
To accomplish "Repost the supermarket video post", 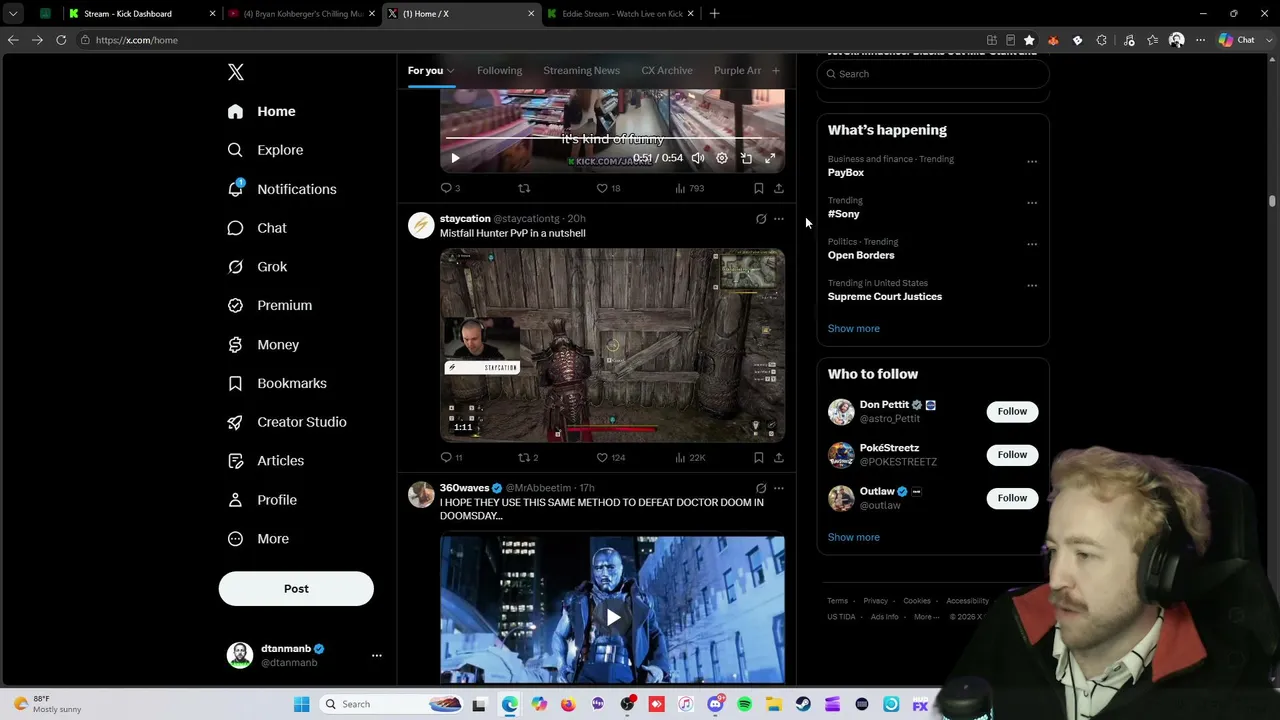I will tap(524, 188).
